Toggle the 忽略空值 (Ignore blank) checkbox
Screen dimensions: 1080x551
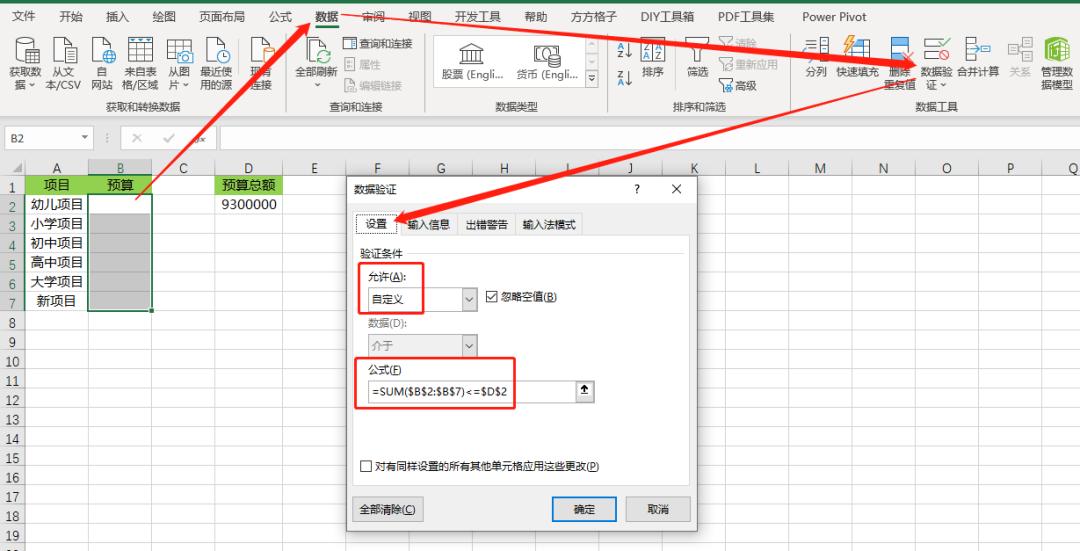click(491, 297)
